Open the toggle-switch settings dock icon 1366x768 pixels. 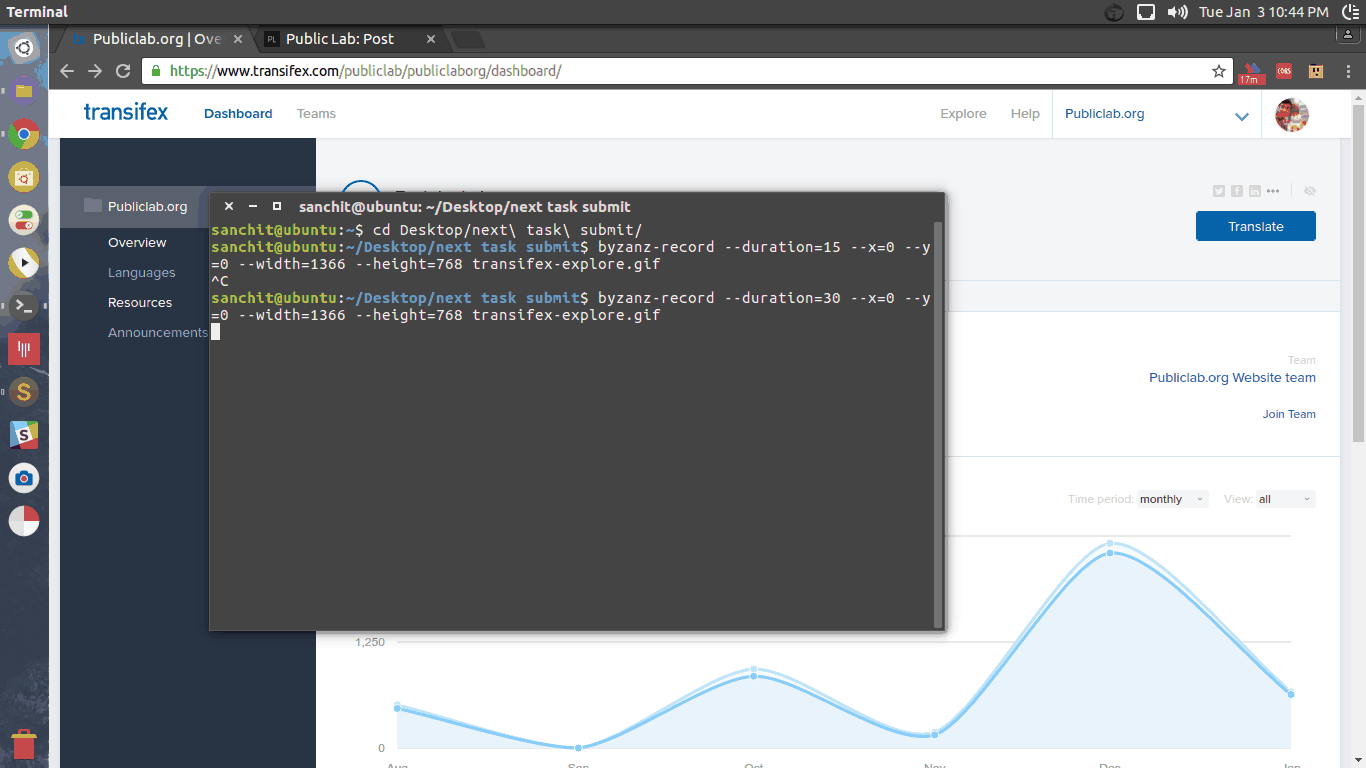point(24,220)
